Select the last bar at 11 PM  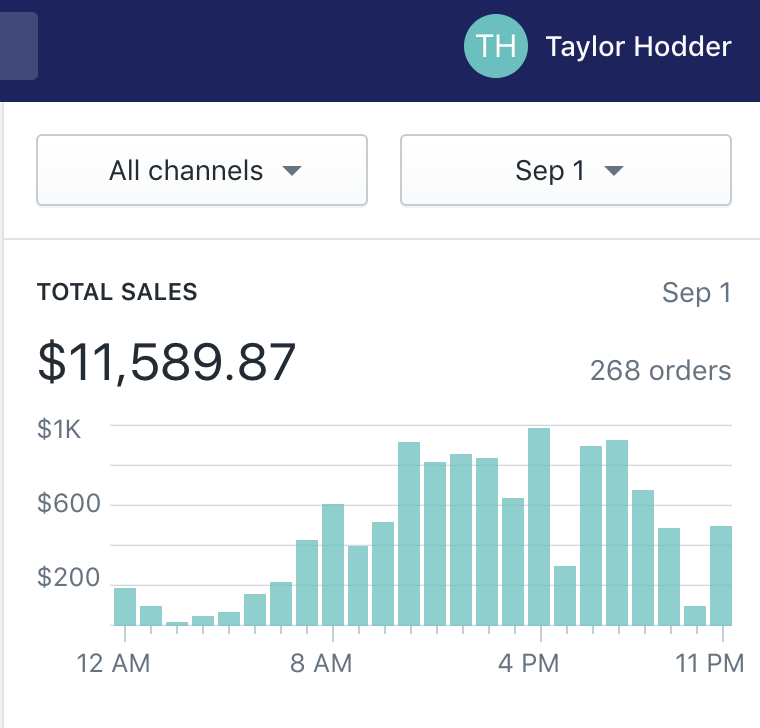pos(721,576)
